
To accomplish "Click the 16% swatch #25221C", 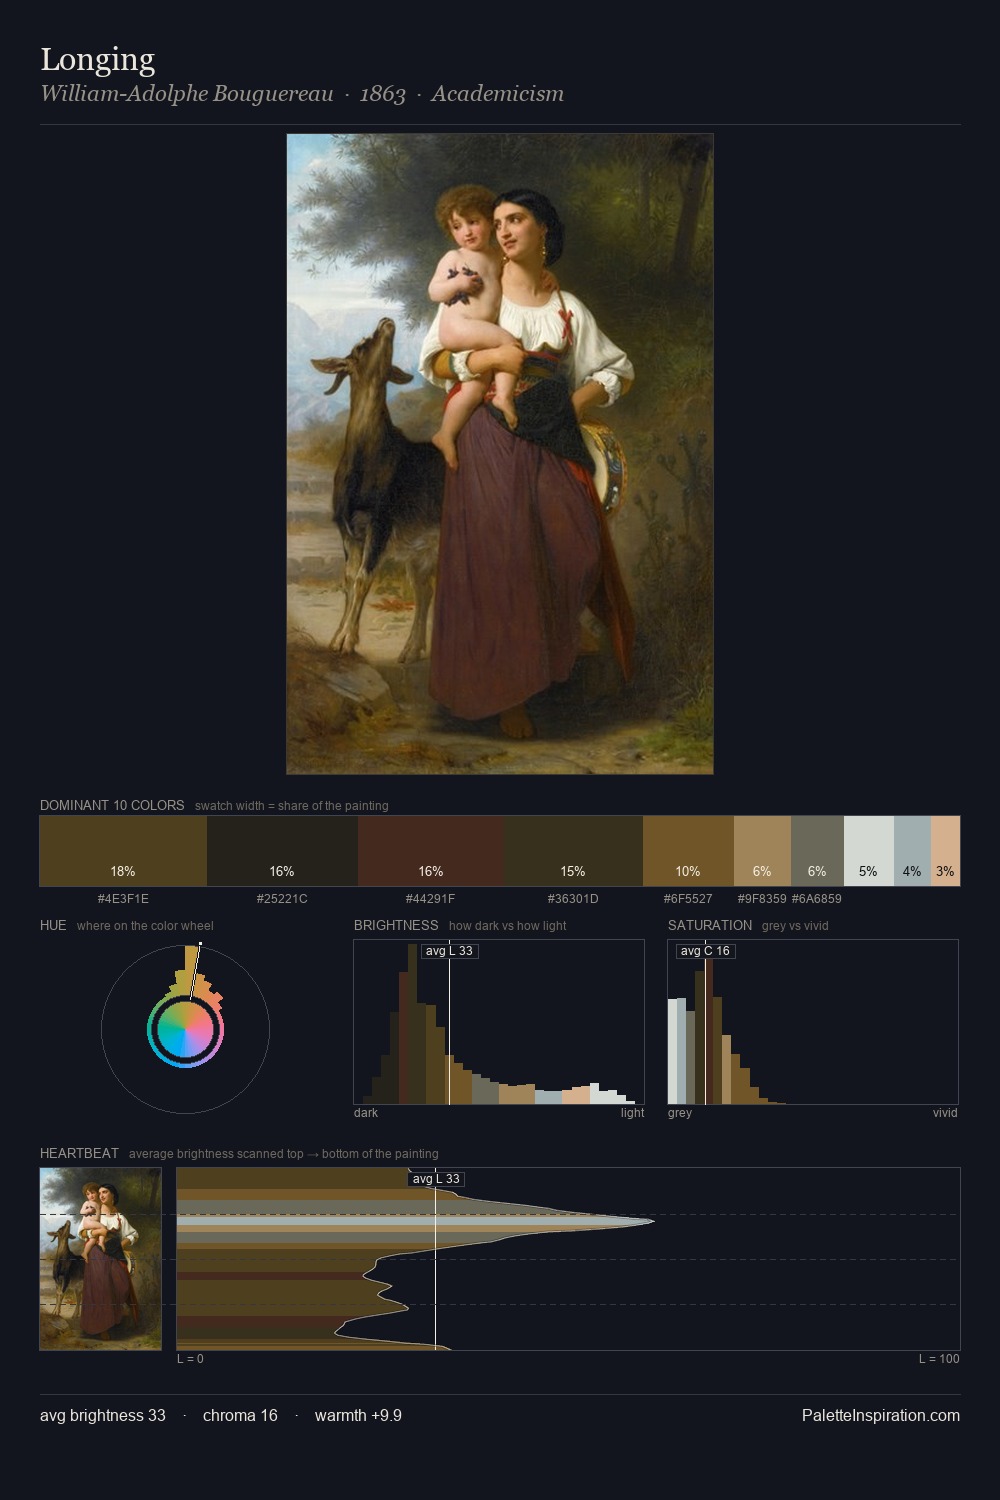I will point(282,851).
